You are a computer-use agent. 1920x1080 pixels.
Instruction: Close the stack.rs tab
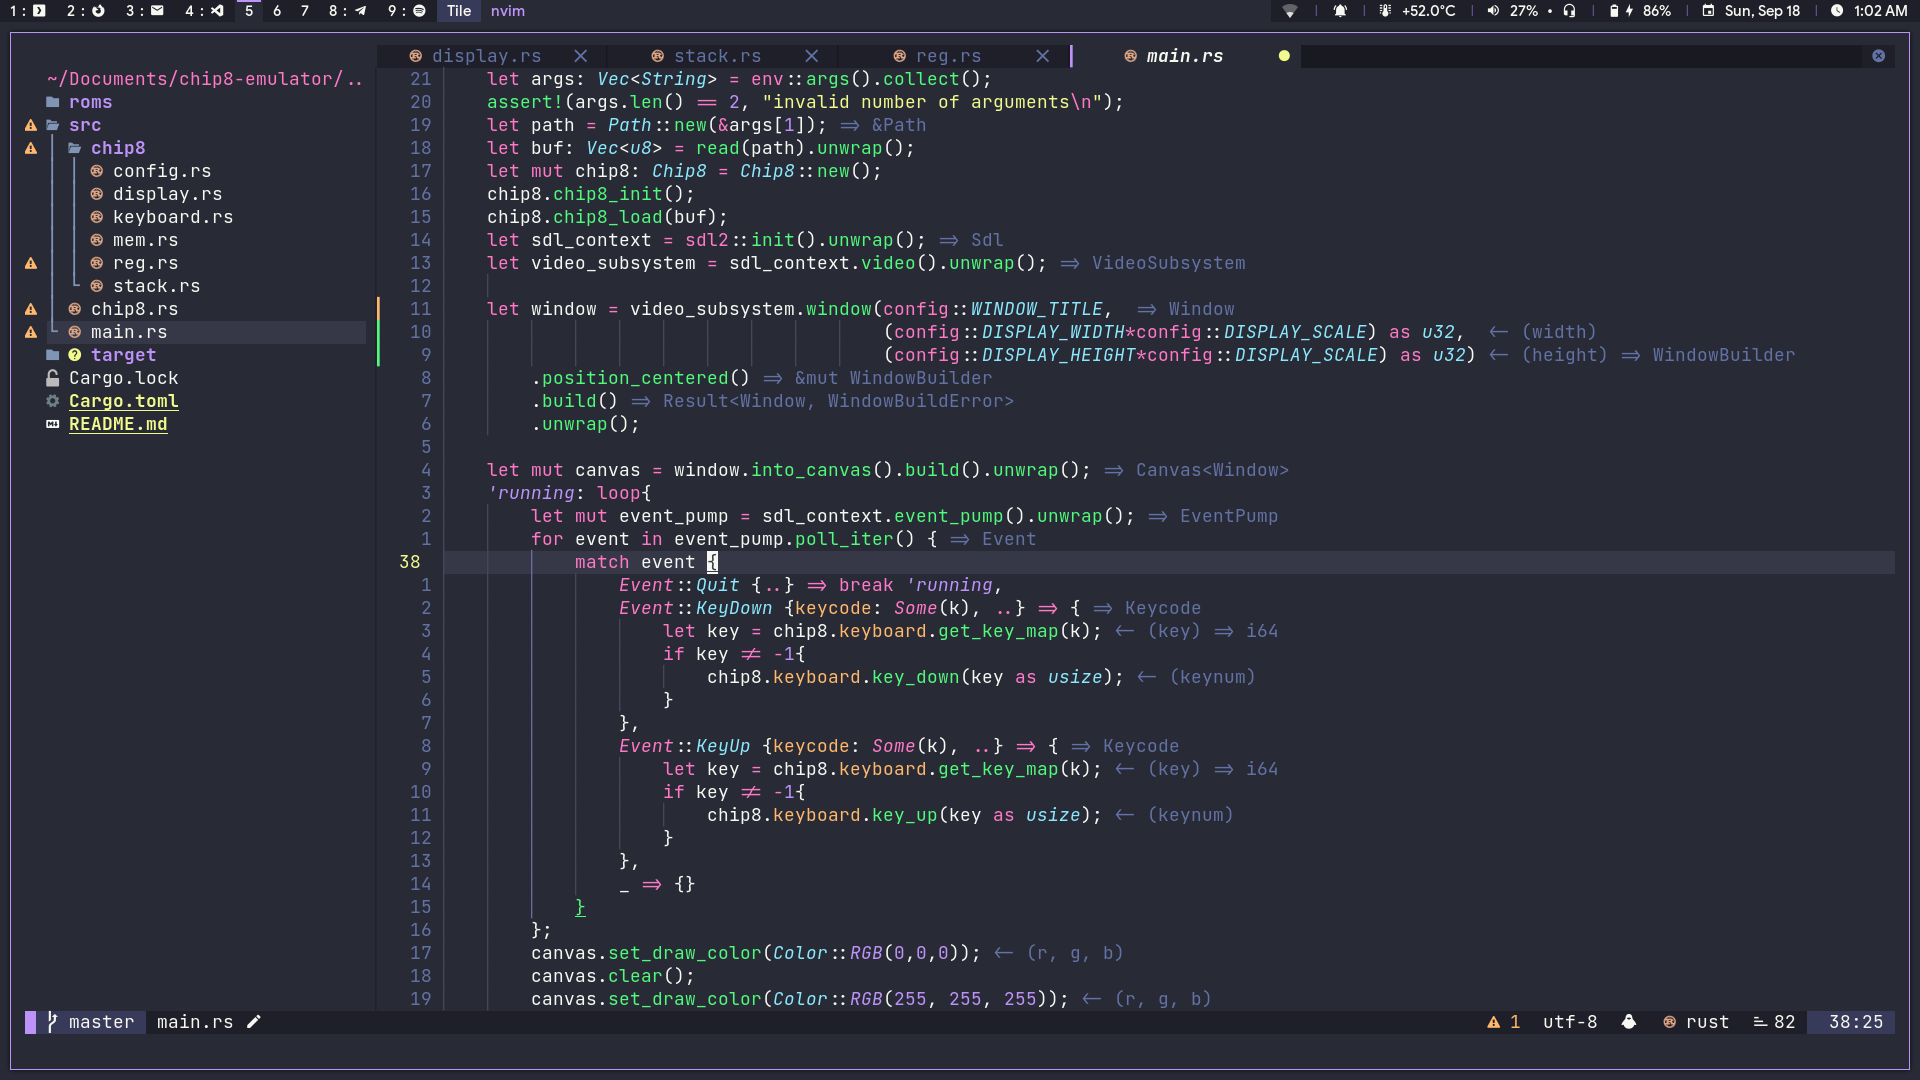pos(812,56)
